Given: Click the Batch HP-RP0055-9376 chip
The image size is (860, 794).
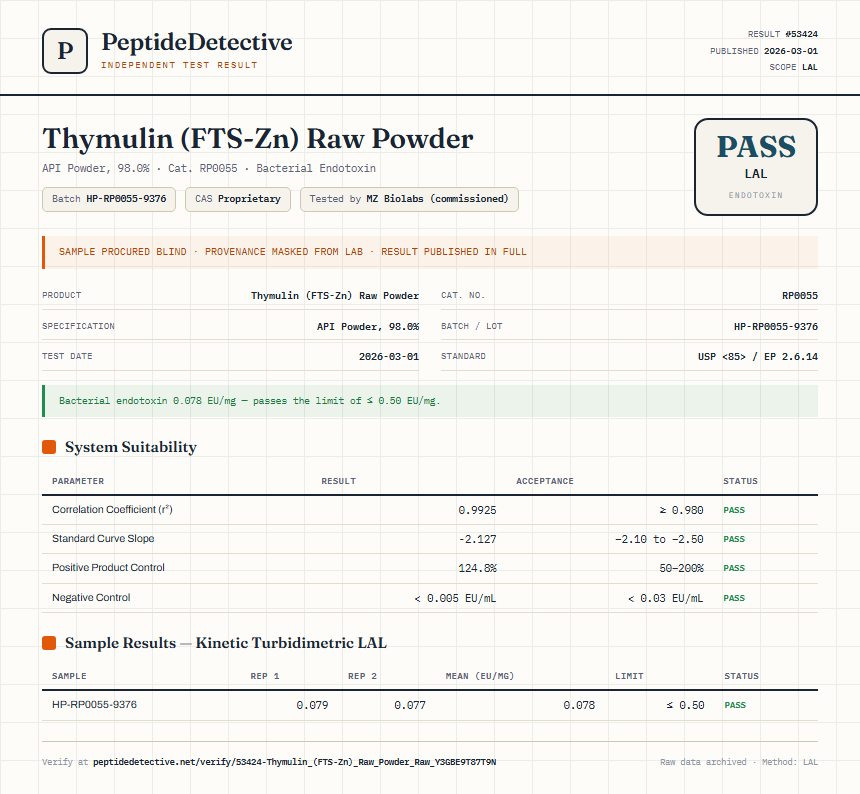Looking at the screenshot, I should (109, 199).
